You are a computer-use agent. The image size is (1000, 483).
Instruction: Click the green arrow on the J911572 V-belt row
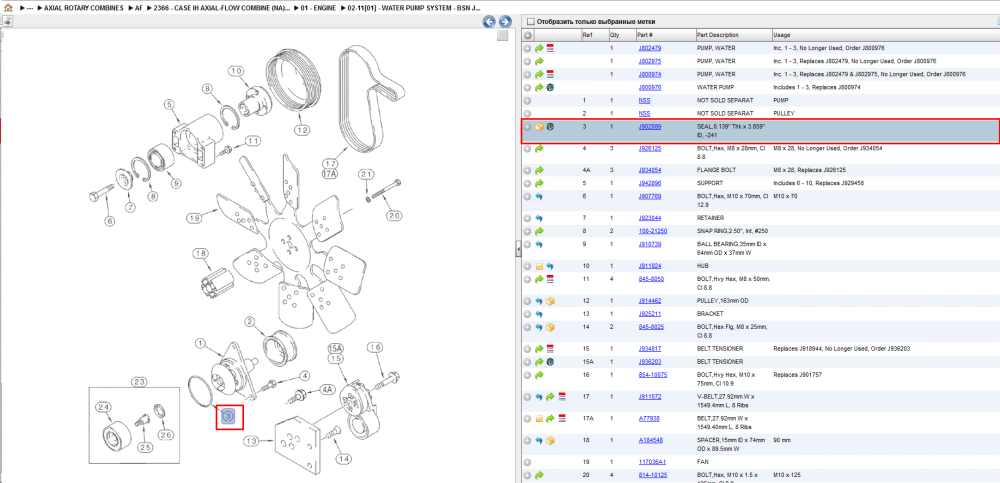point(550,397)
